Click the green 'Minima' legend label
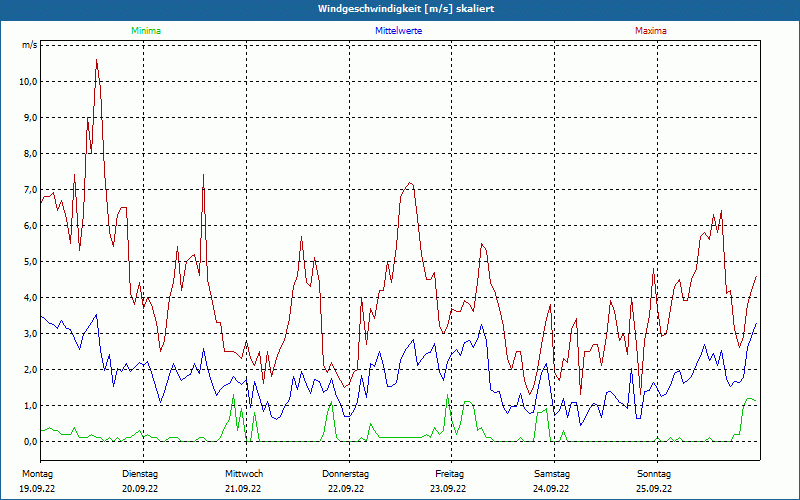Screen dimensions: 800x500 click(x=146, y=31)
